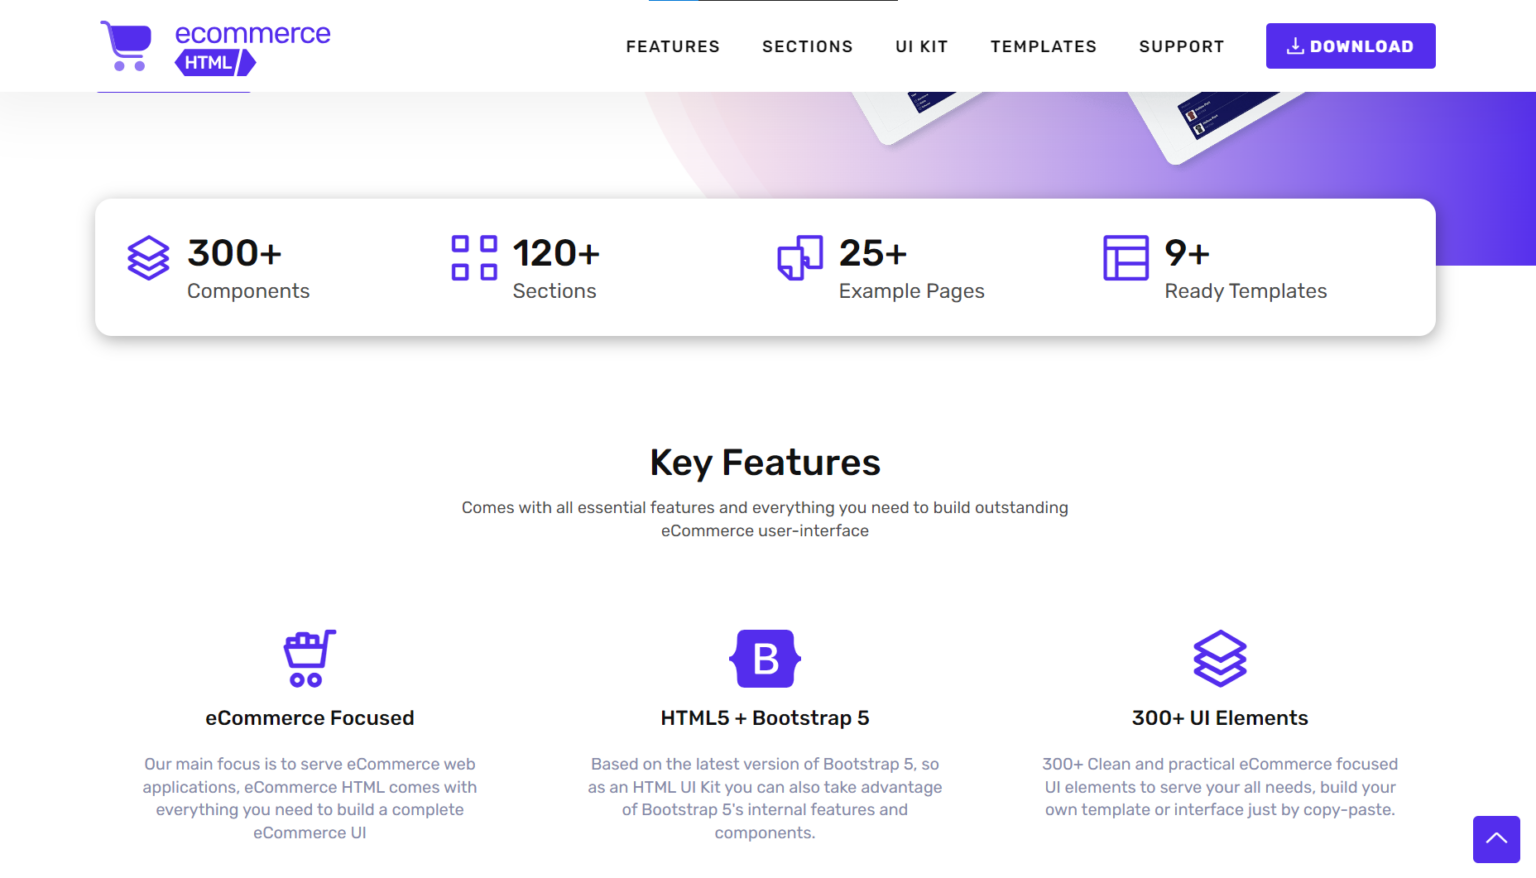
Task: Select the stacked layers icon beside 300+ Components
Action: 148,258
